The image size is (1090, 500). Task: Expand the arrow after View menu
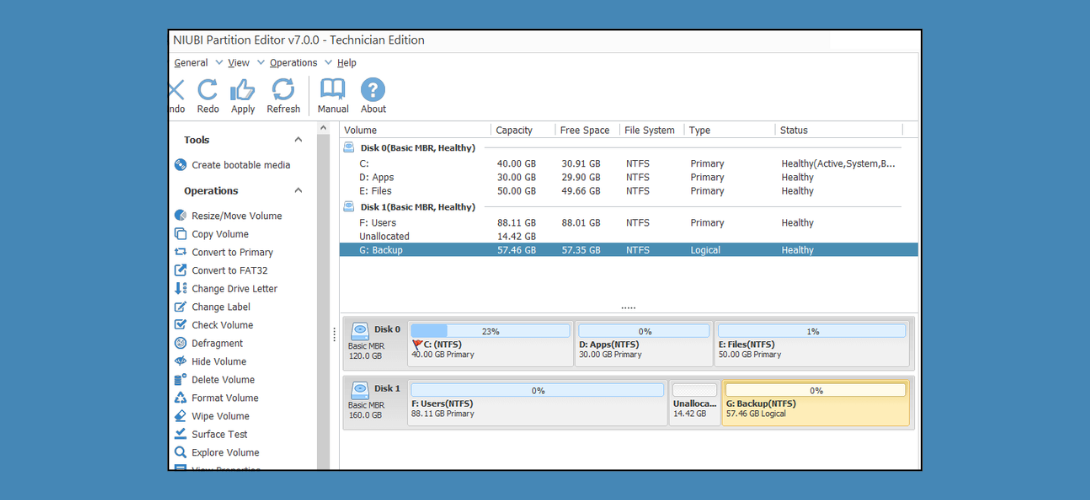tap(261, 63)
